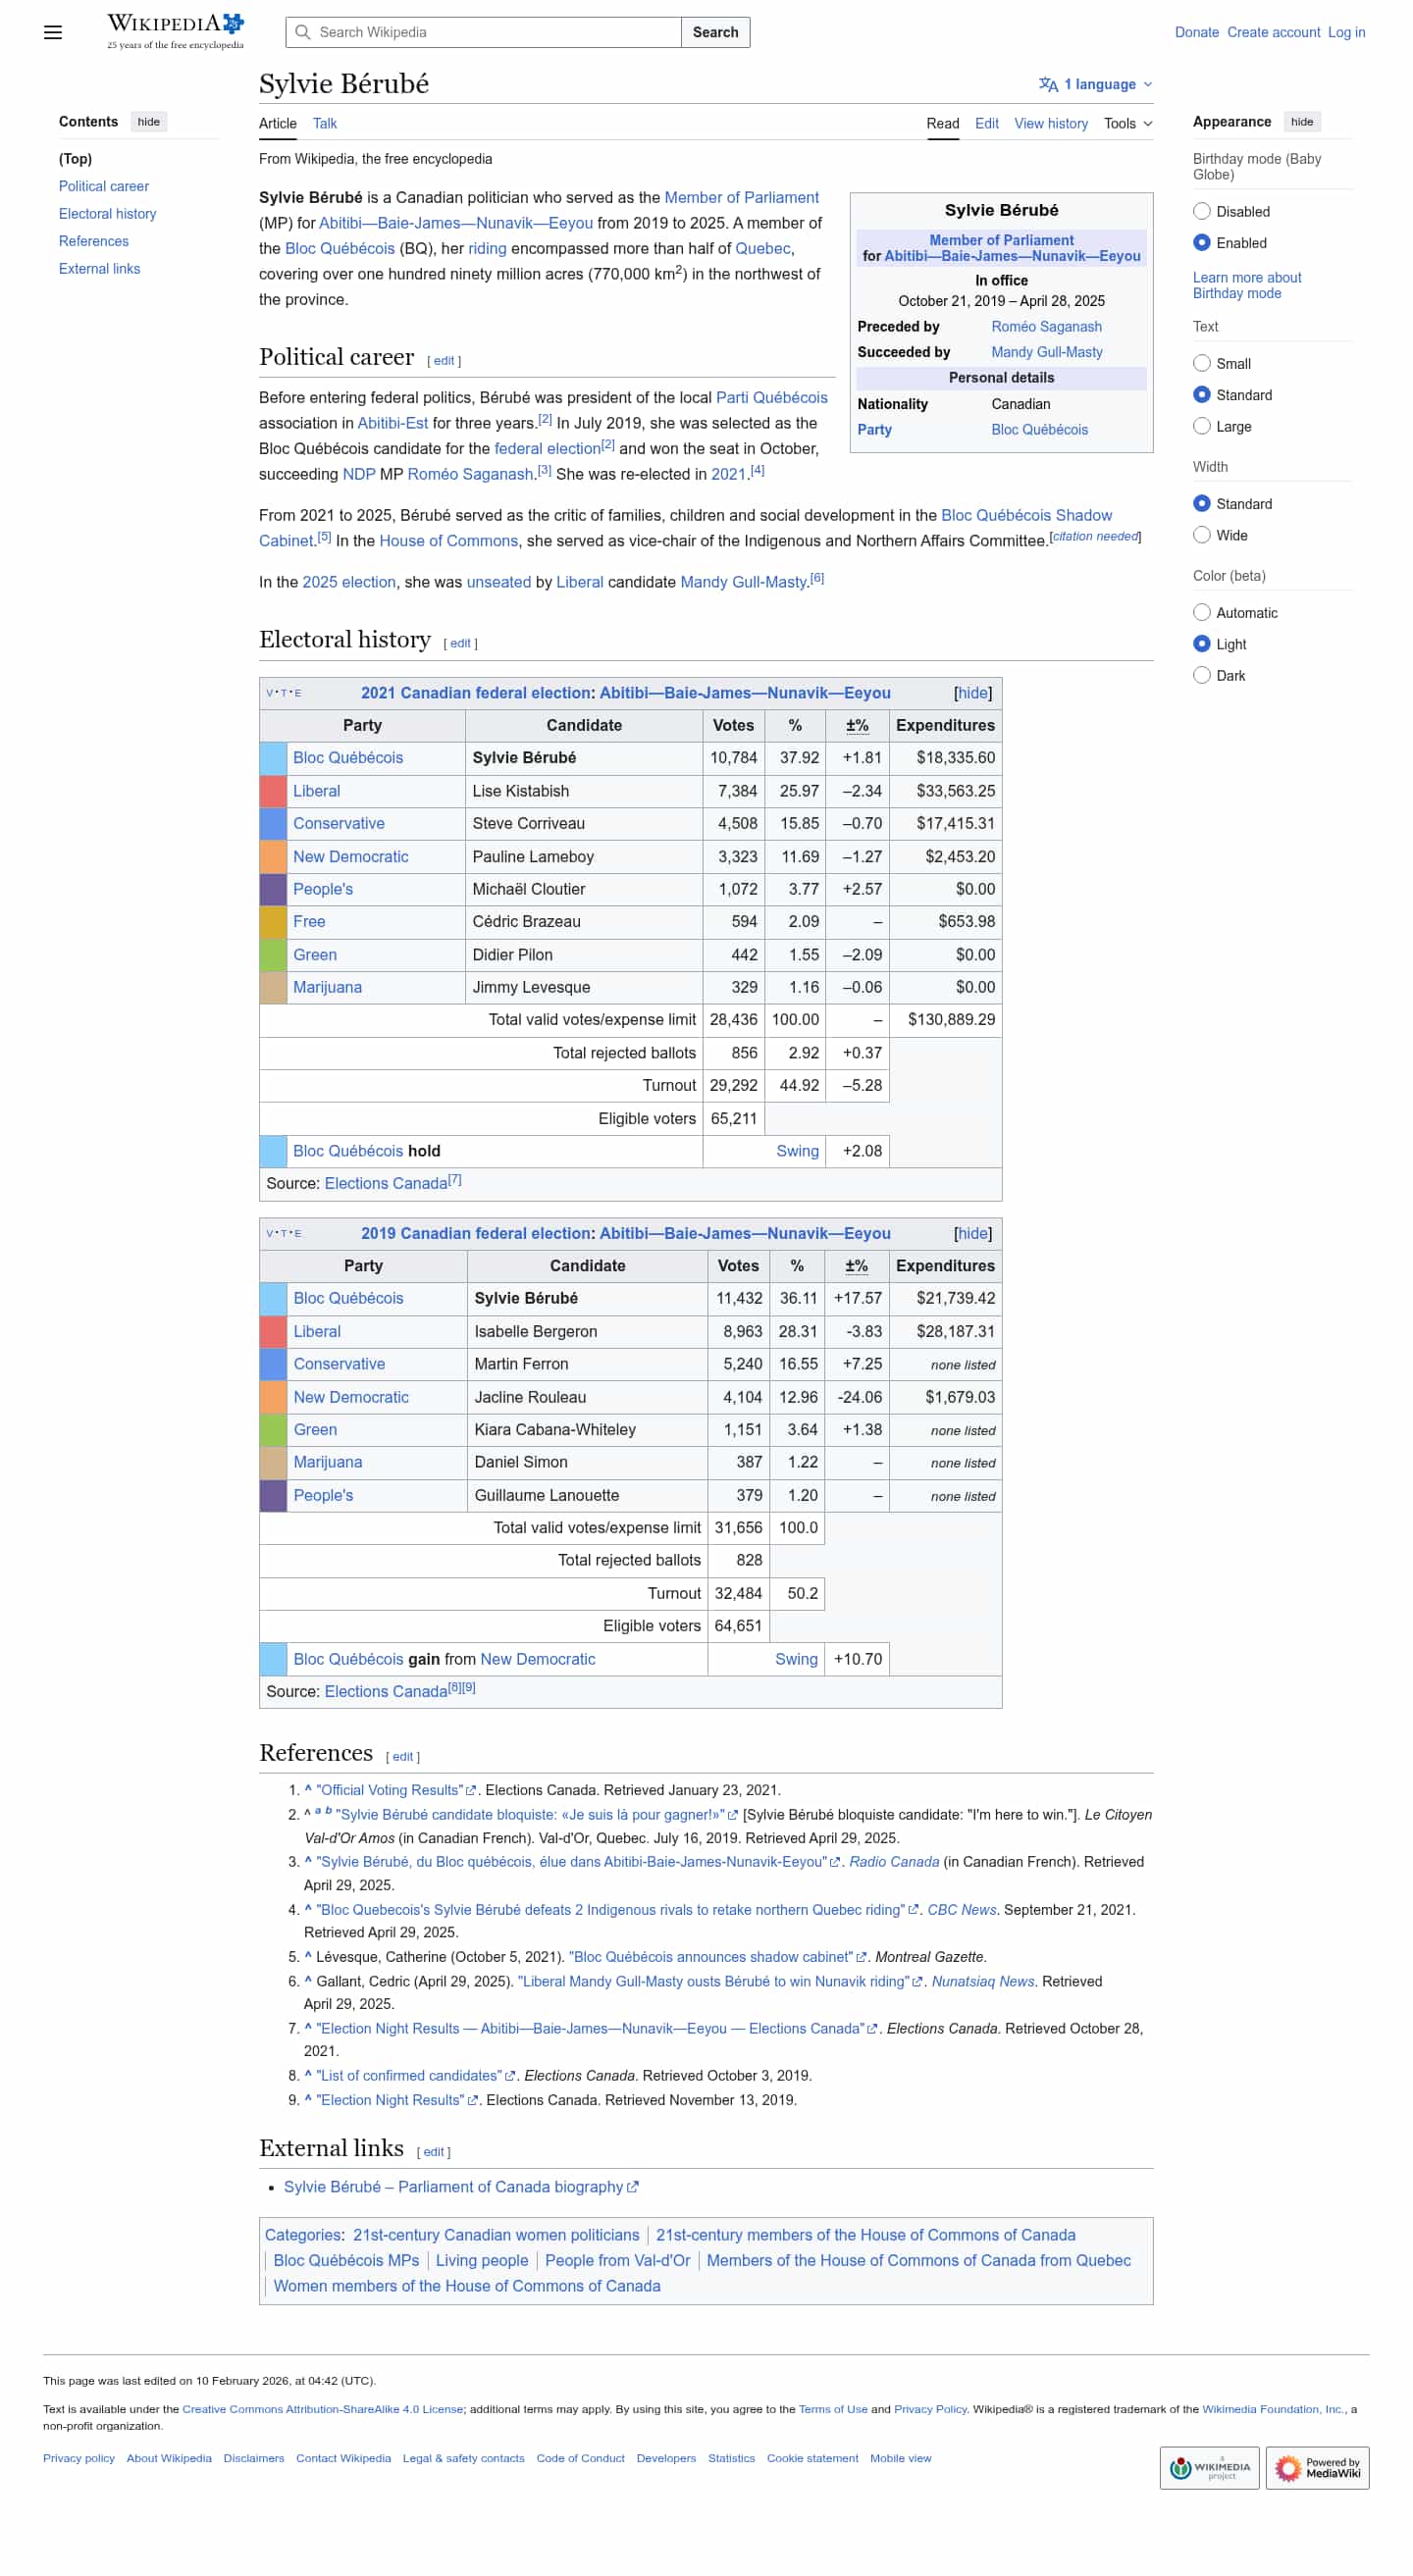Choose Large text size
This screenshot has height=2576, width=1413.
tap(1201, 426)
